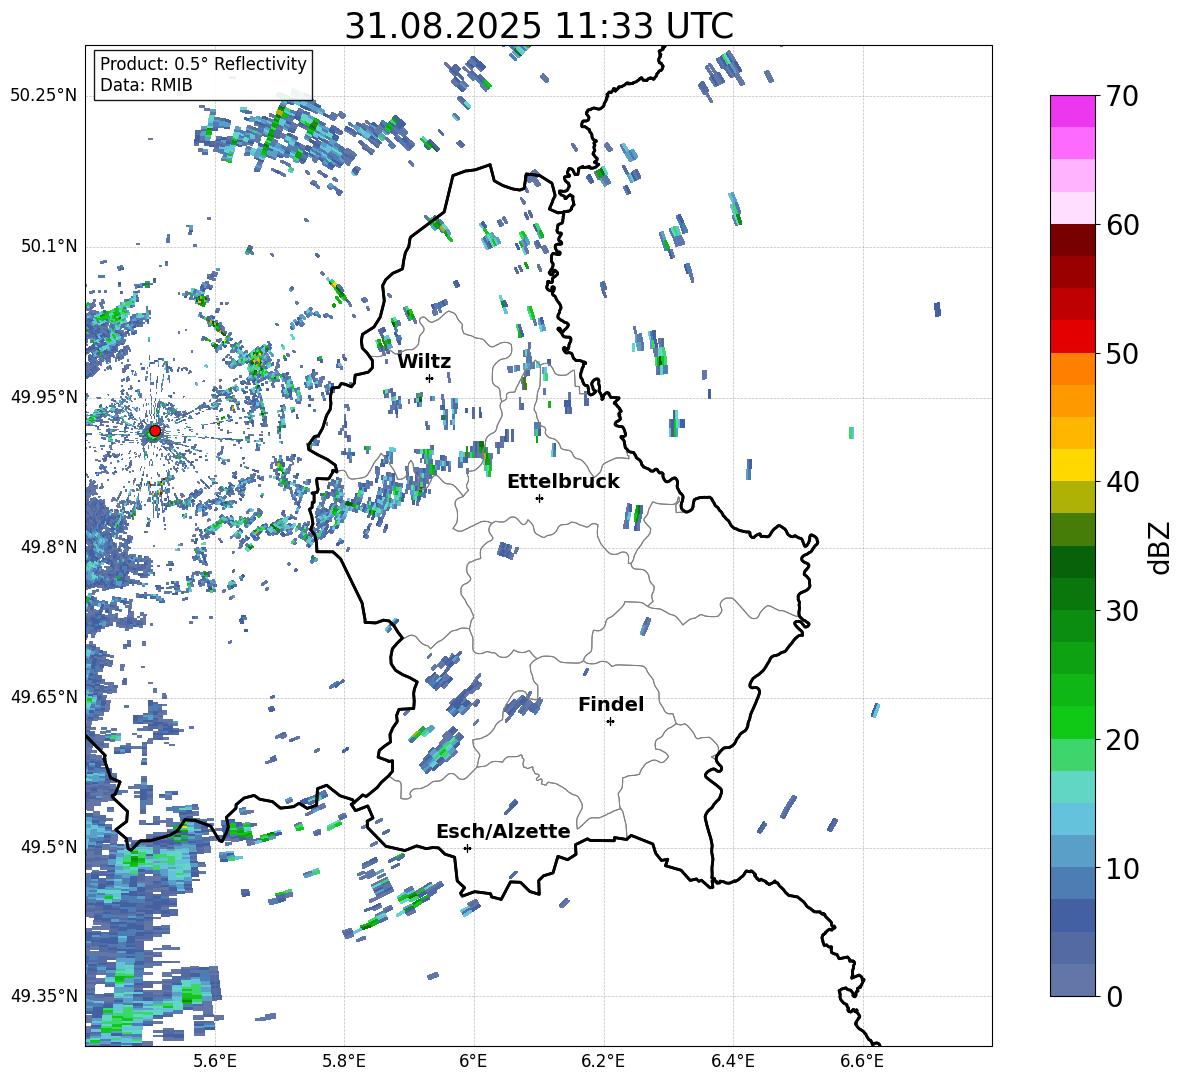
Task: Click the Ettelbruck city label
Action: 563,482
